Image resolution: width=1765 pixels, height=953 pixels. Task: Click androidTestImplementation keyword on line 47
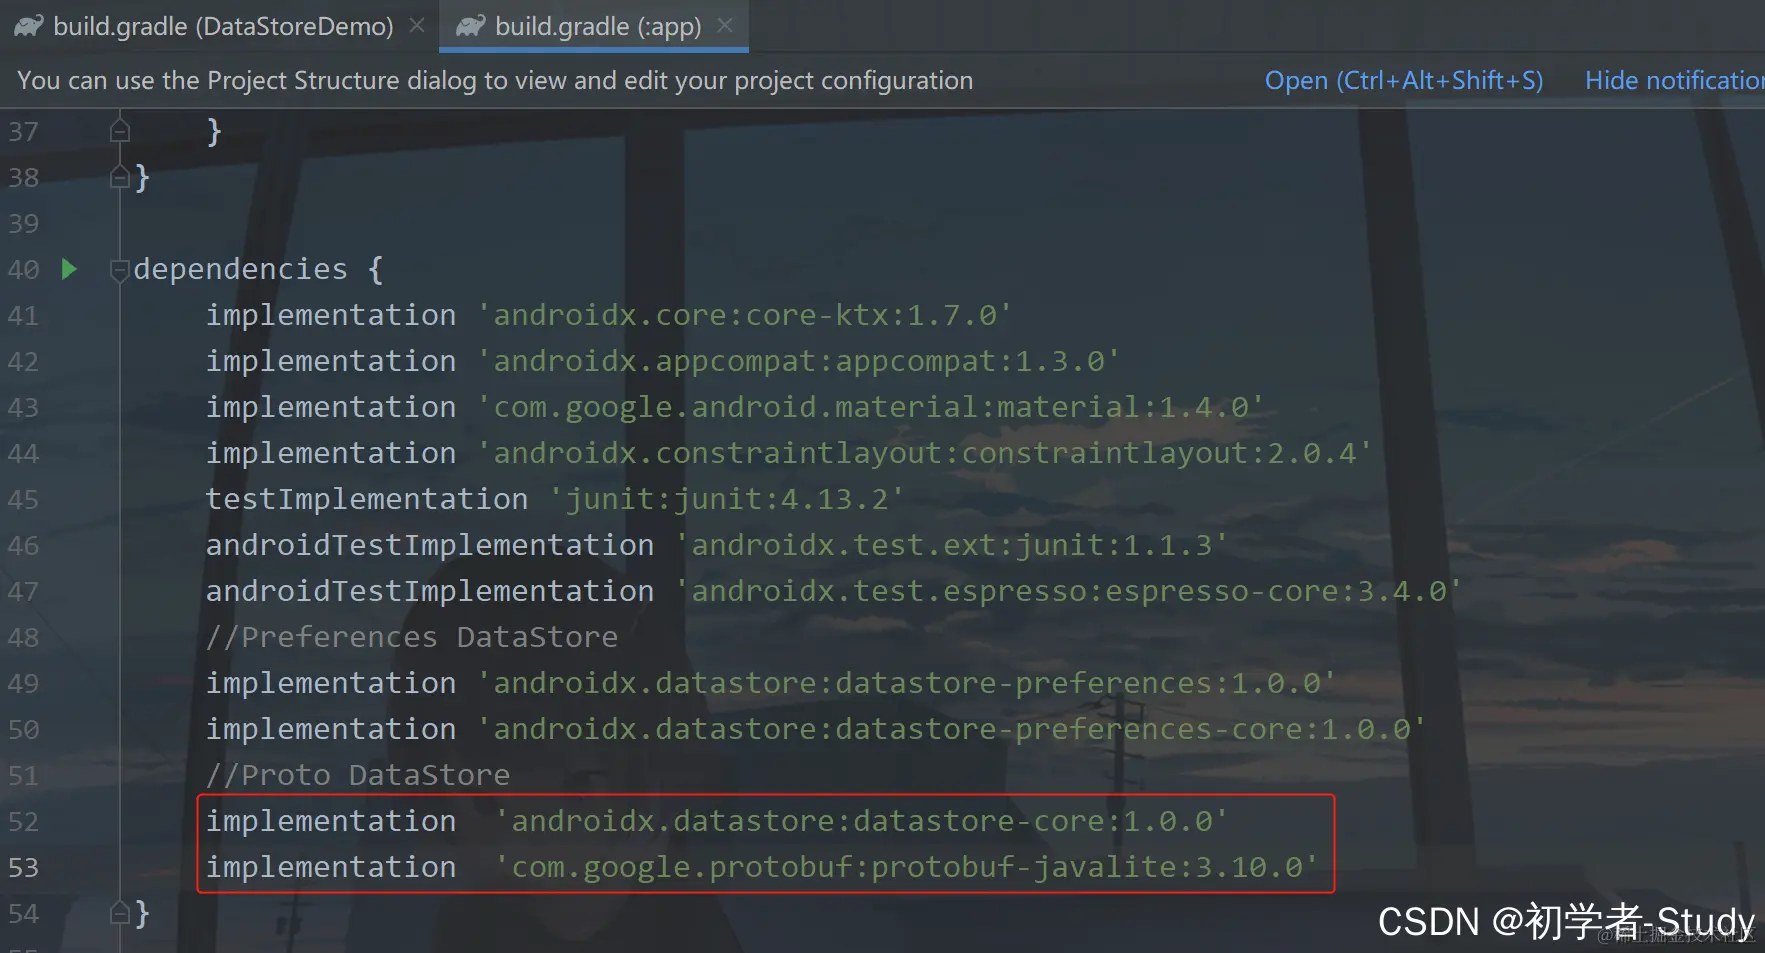click(x=430, y=591)
